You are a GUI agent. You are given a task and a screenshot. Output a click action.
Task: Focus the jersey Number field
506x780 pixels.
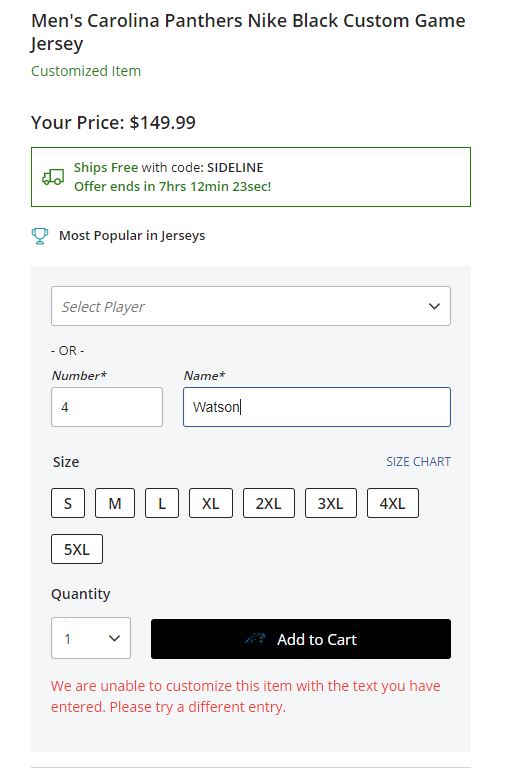point(107,407)
